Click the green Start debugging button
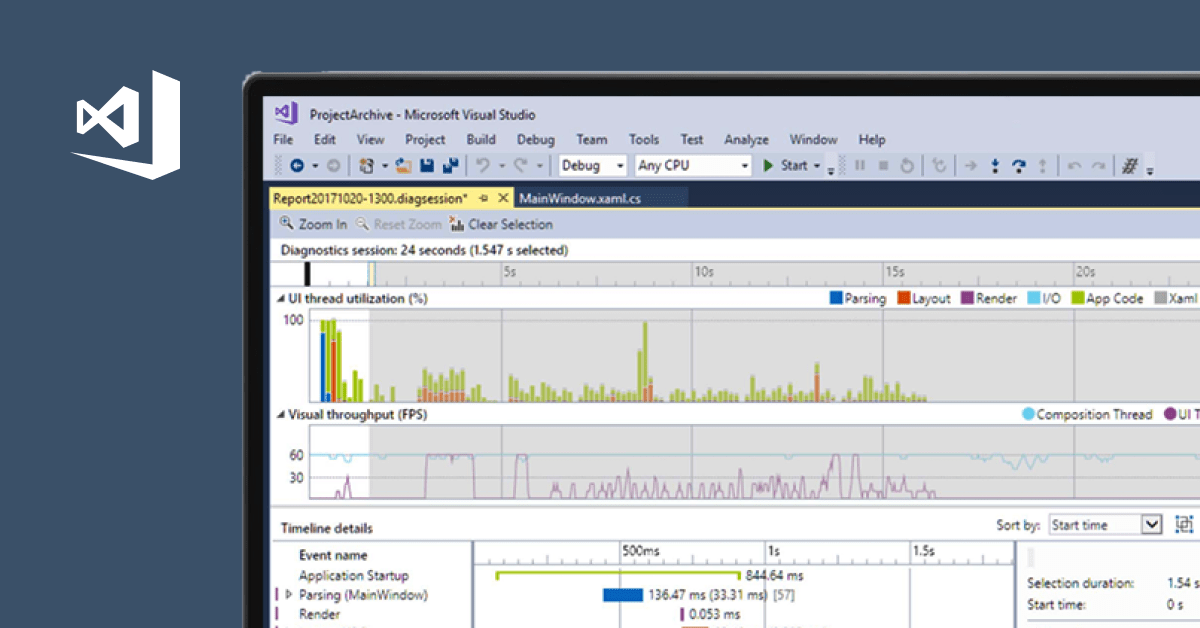1200x628 pixels. point(785,166)
